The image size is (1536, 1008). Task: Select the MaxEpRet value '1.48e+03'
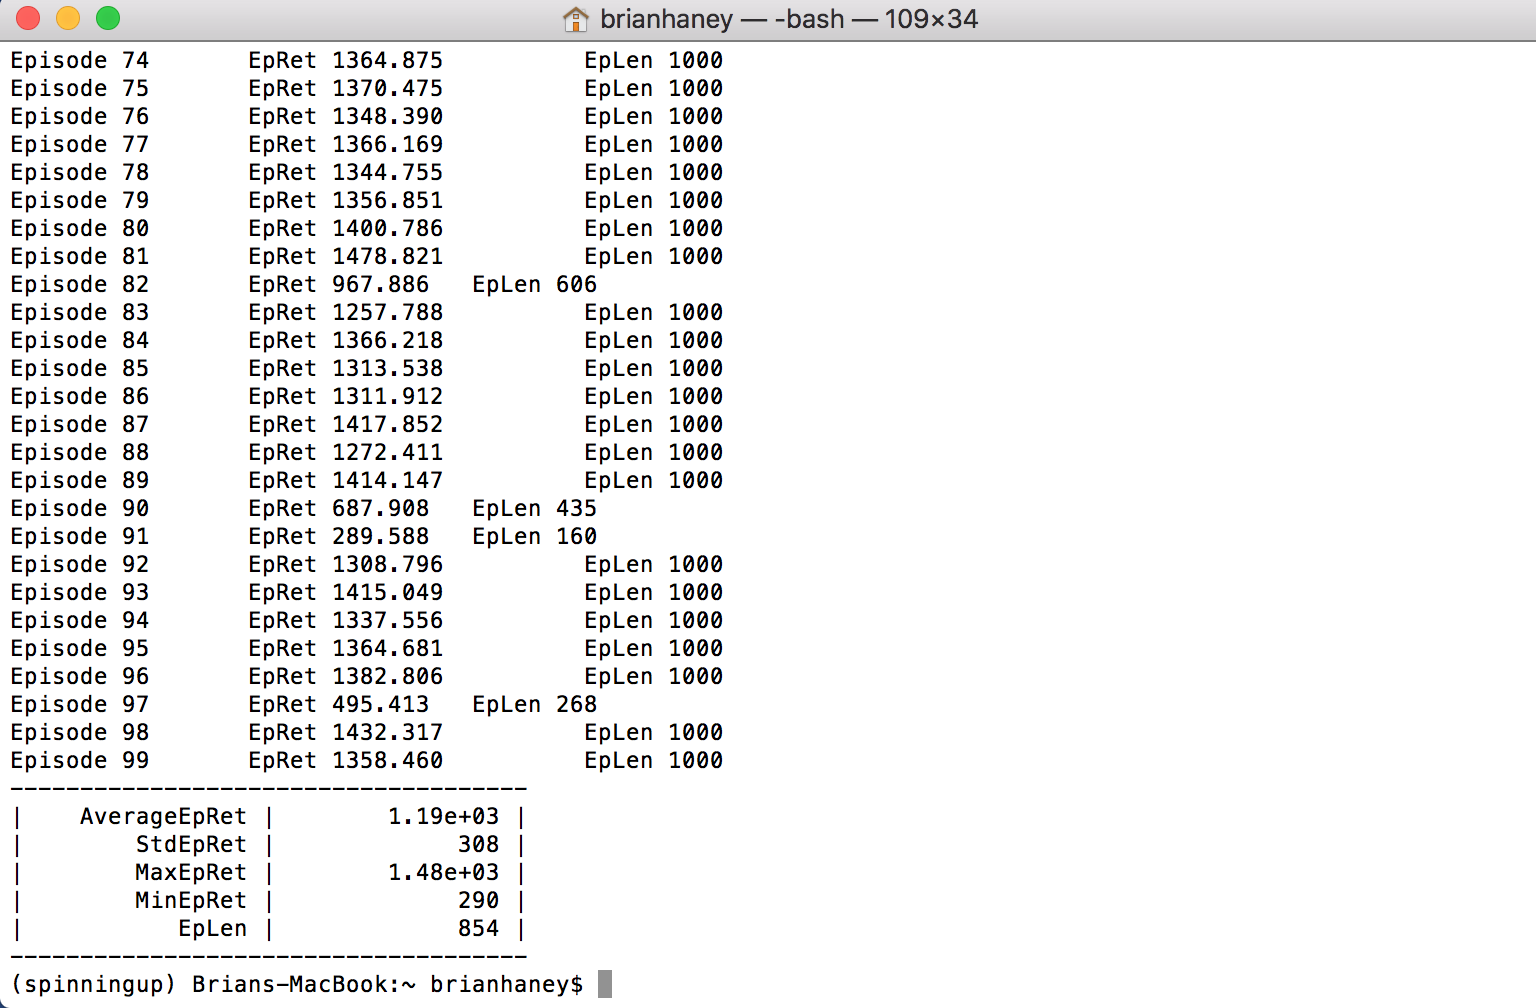tap(443, 872)
